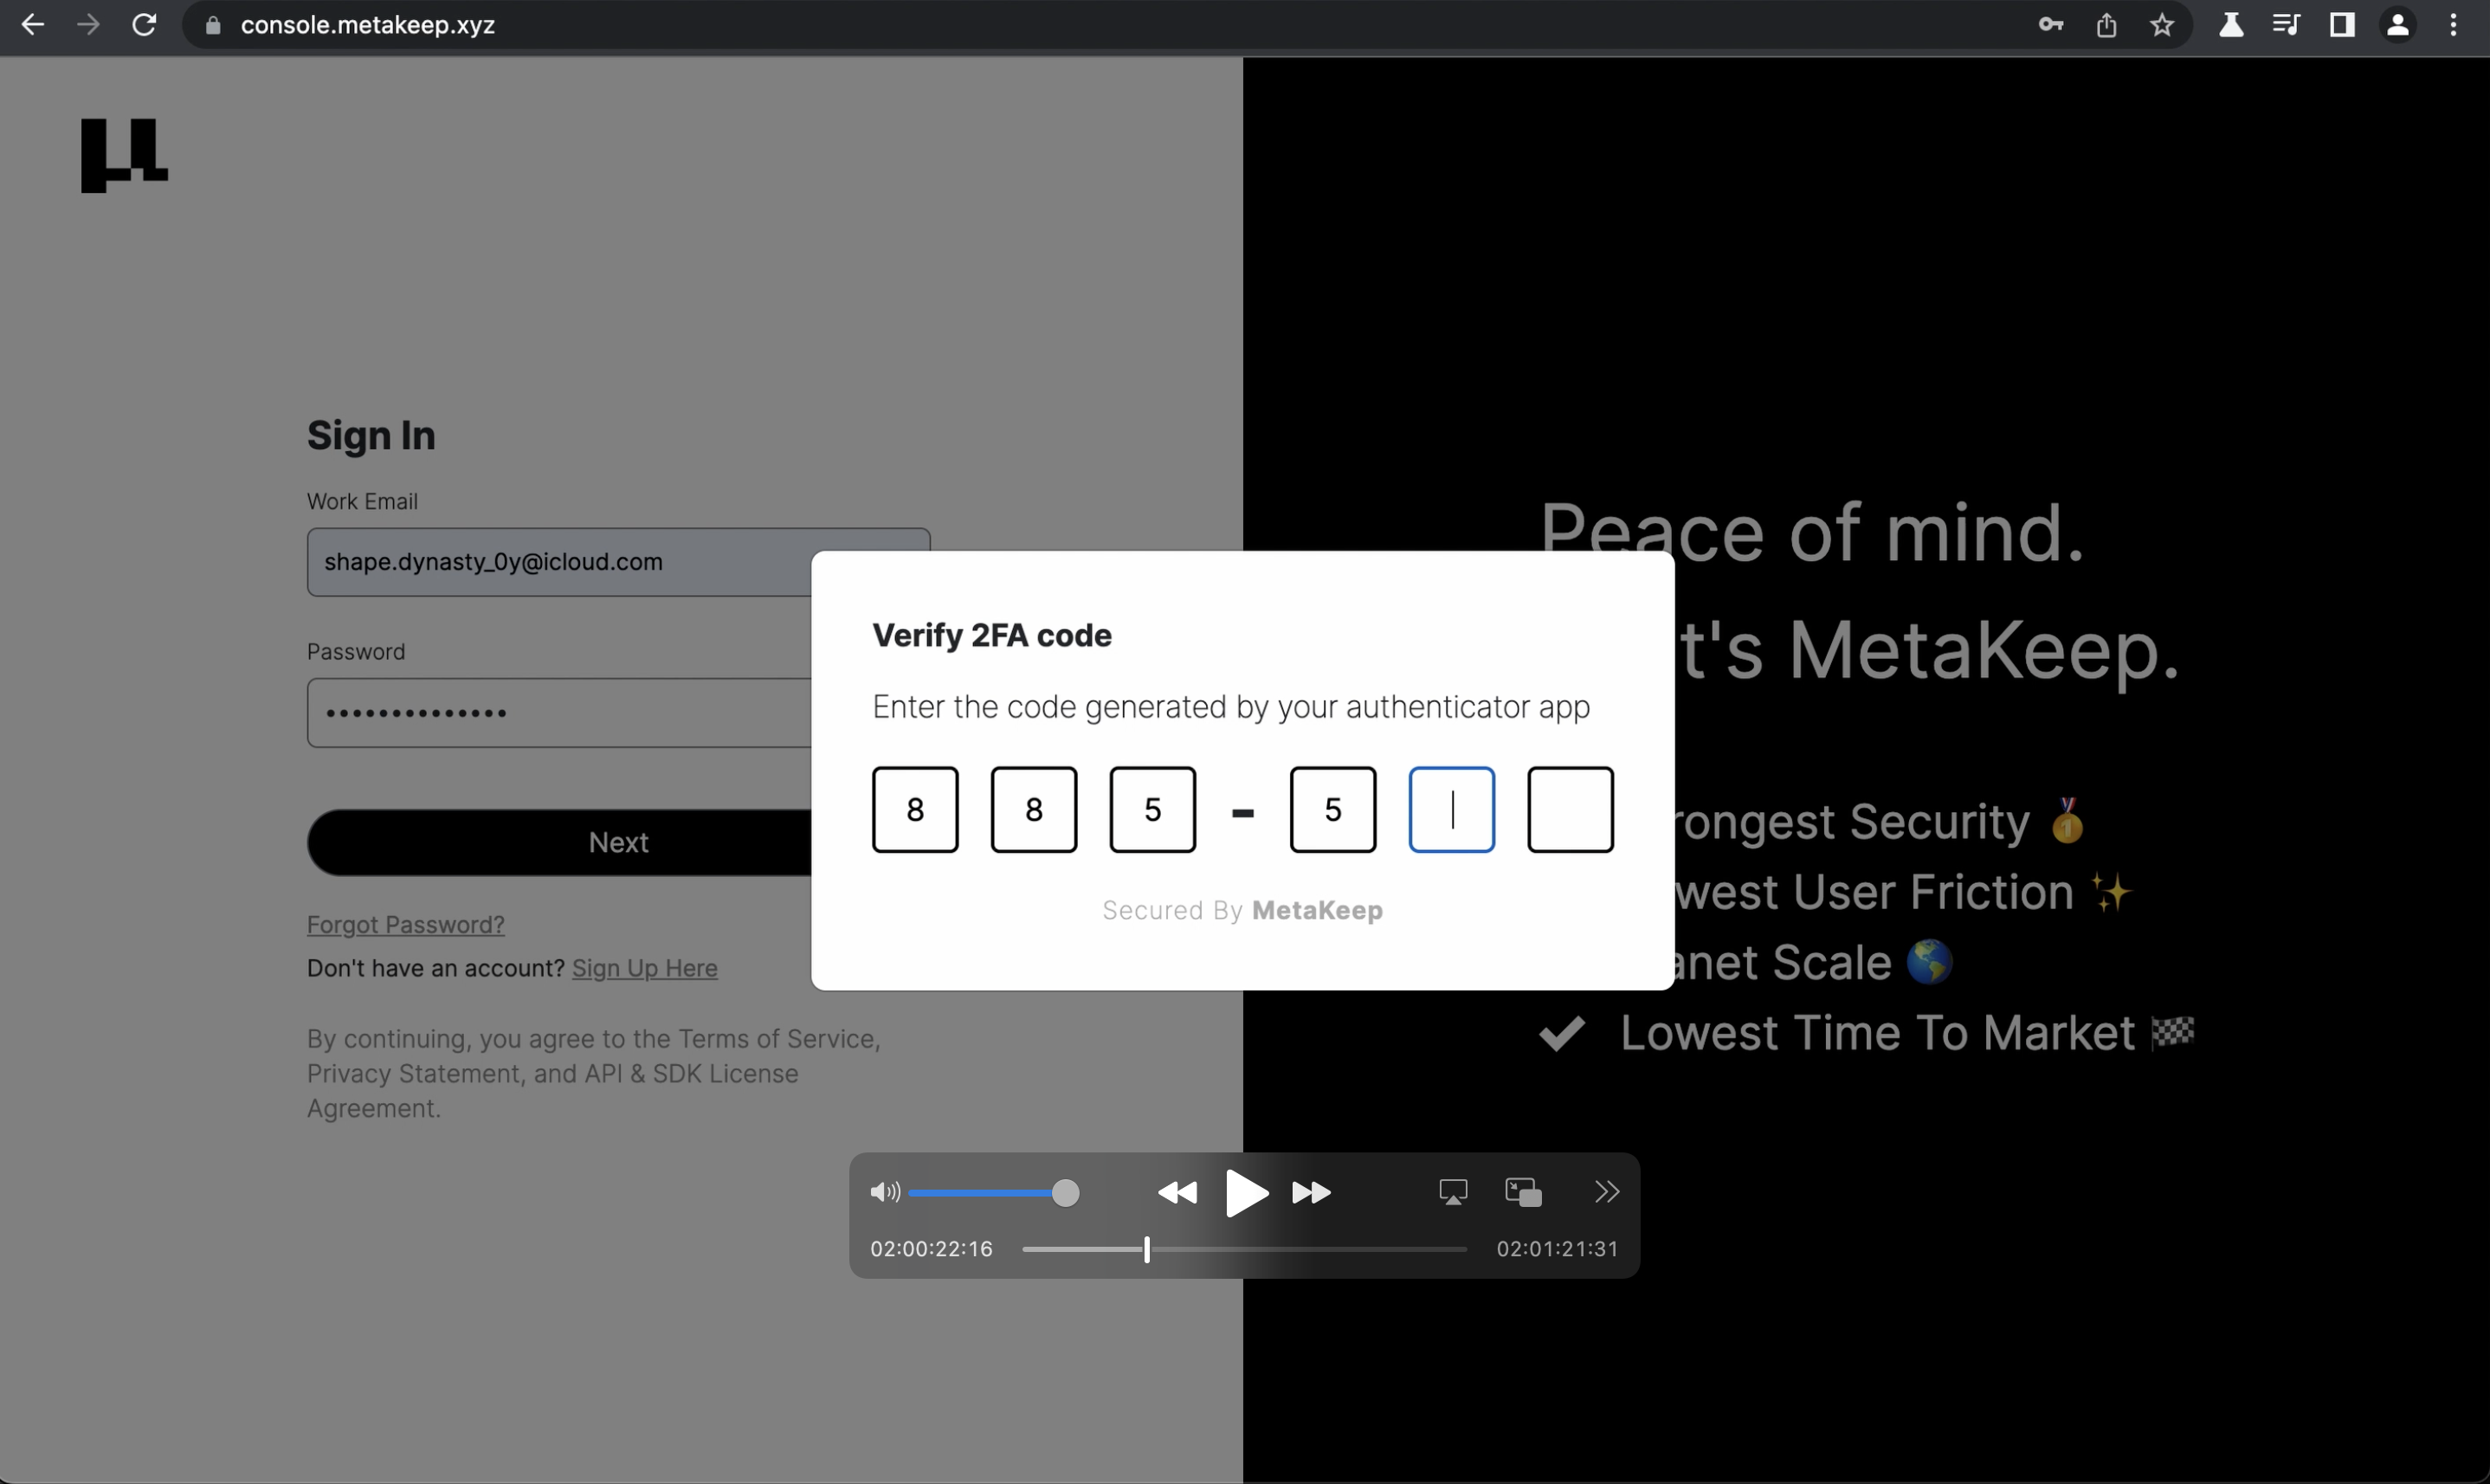Image resolution: width=2490 pixels, height=1484 pixels.
Task: Open browser profile avatar
Action: 2398,25
